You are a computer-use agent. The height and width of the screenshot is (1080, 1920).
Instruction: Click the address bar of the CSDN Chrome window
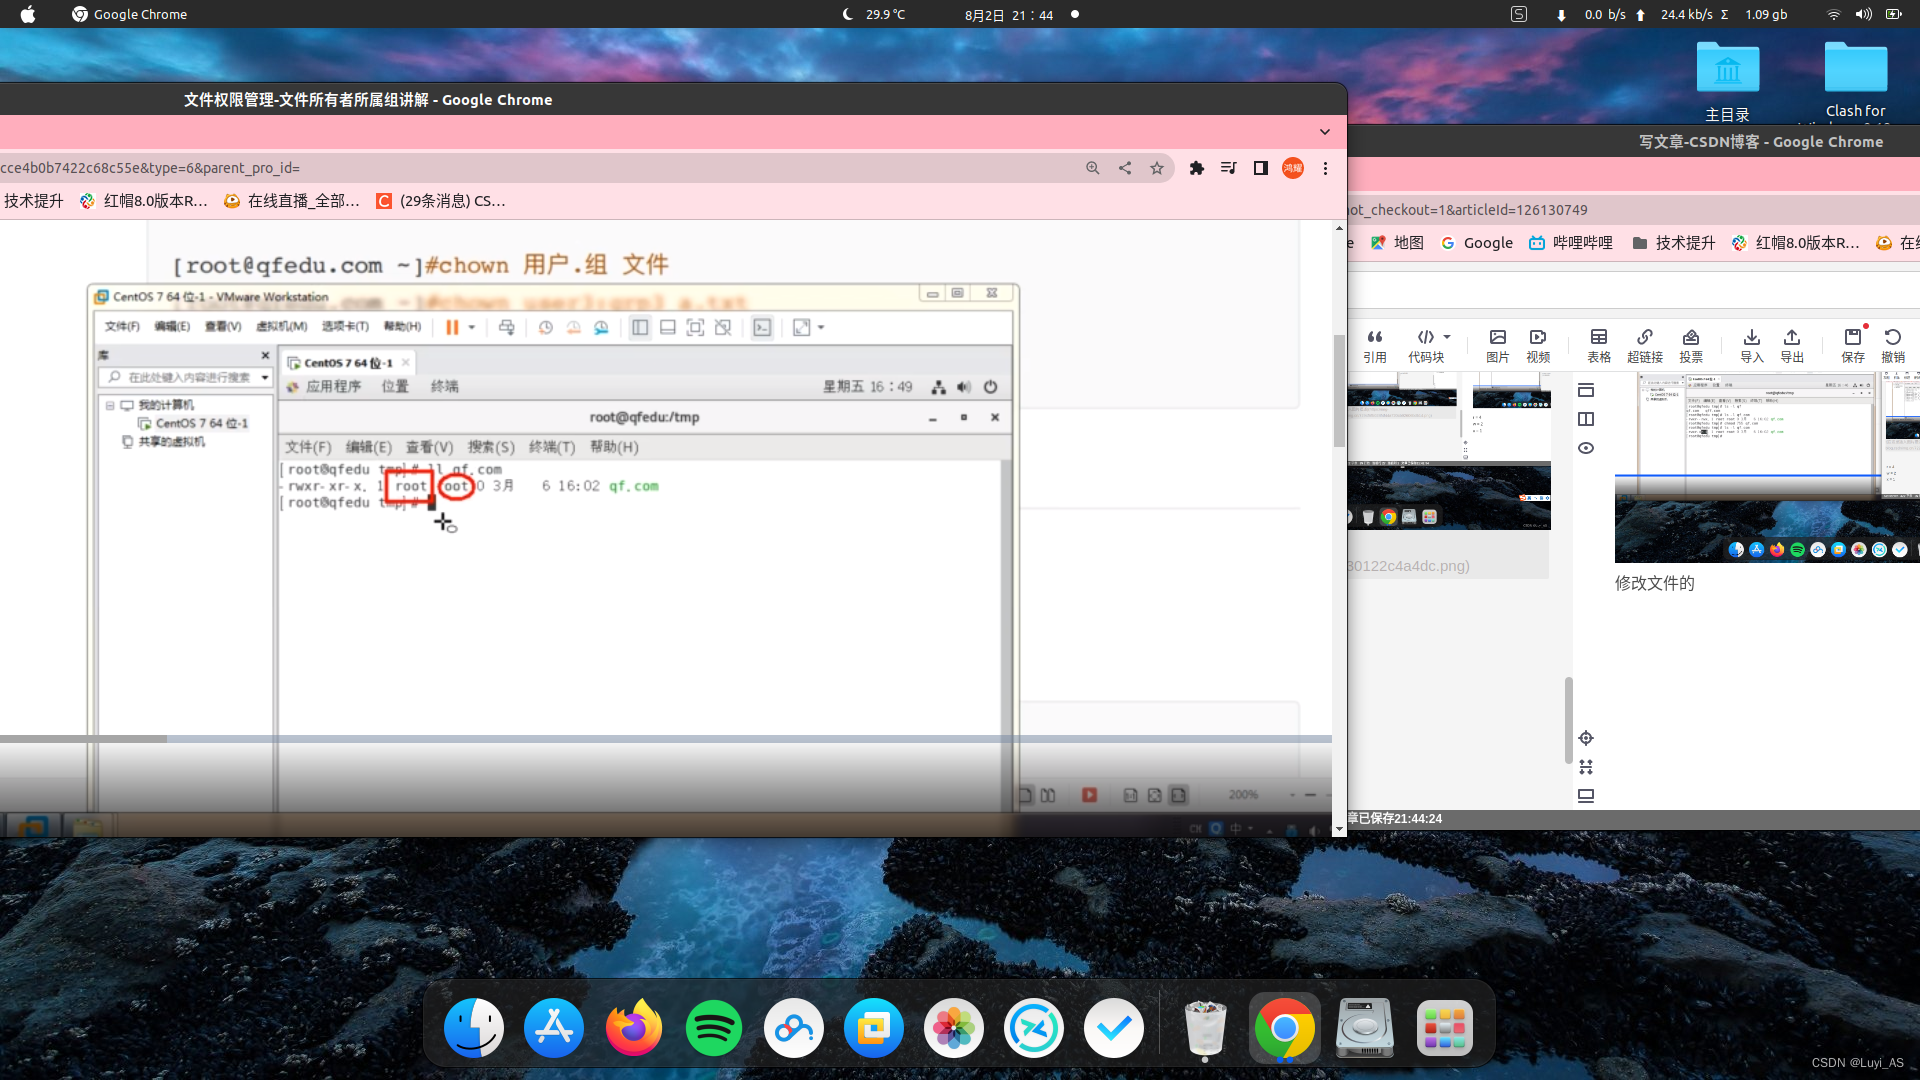point(1633,210)
